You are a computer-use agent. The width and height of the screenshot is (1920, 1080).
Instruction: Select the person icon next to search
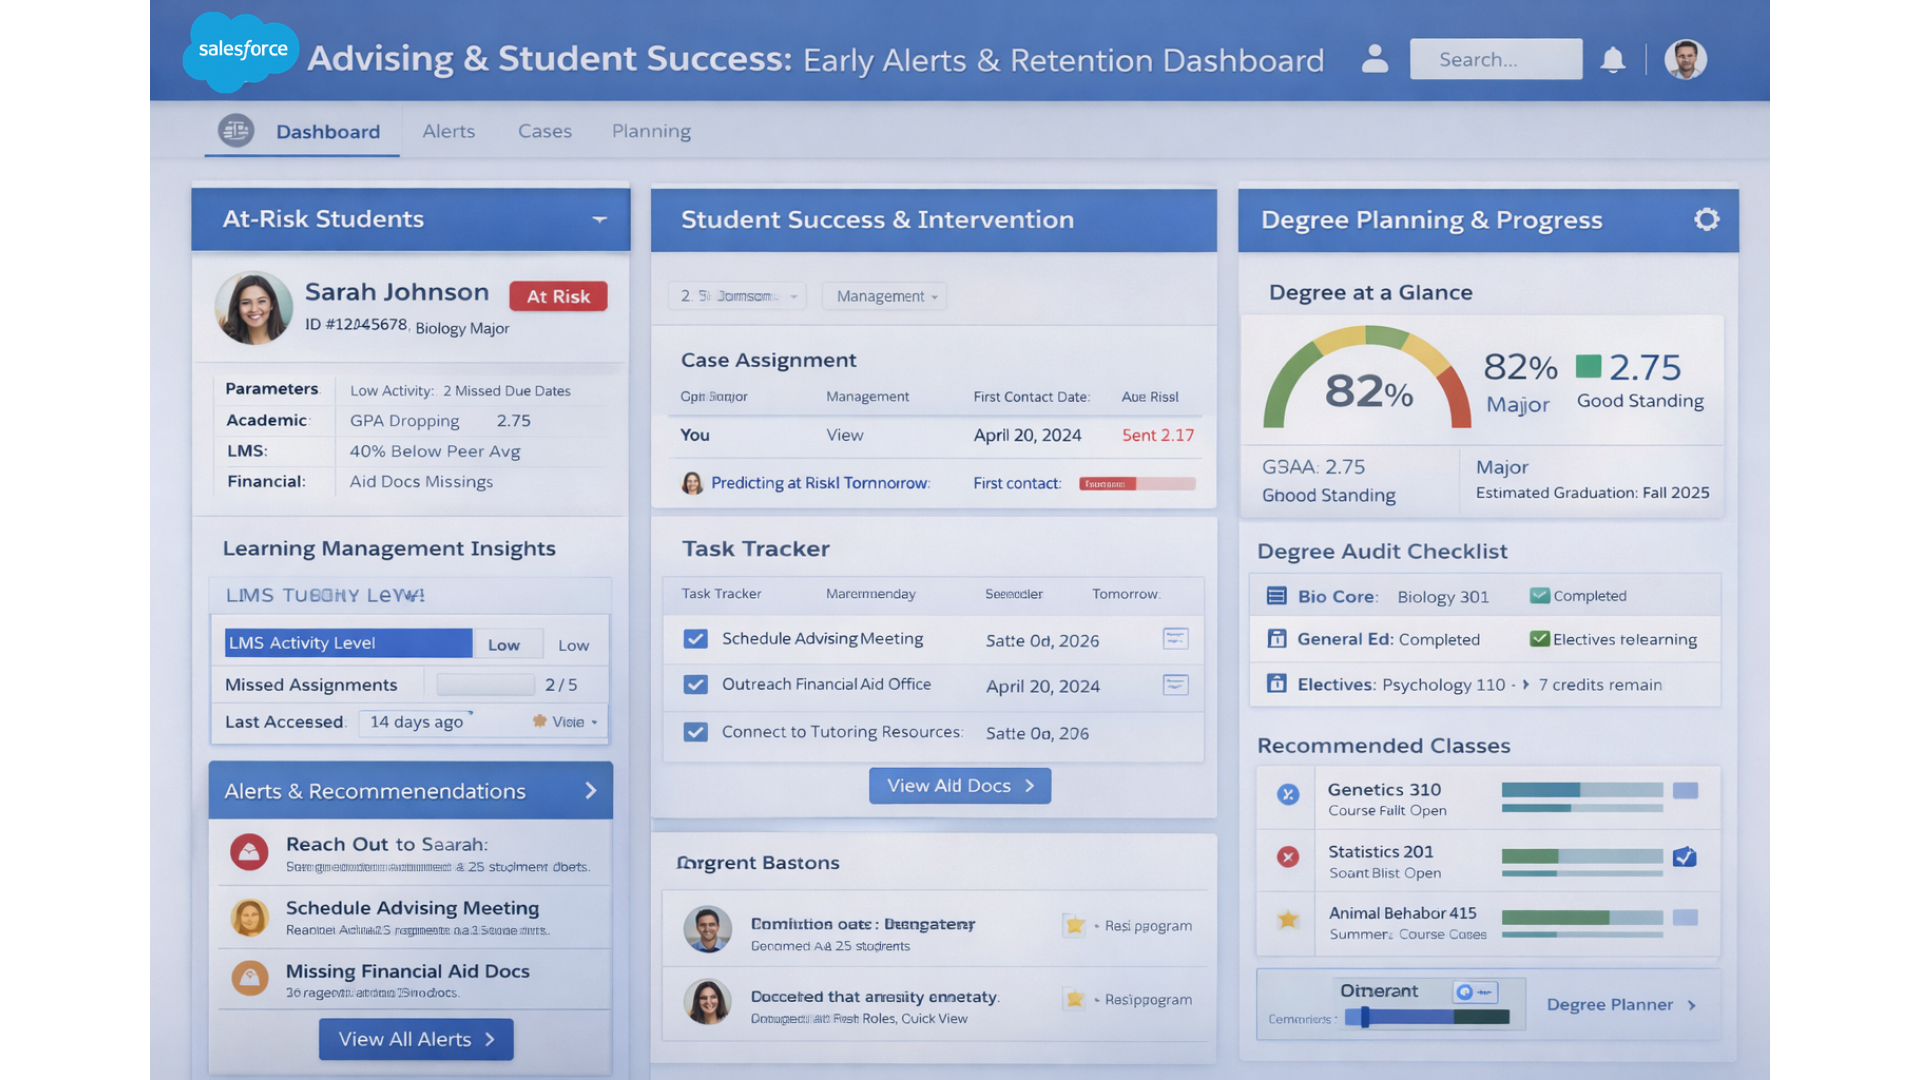coord(1375,59)
